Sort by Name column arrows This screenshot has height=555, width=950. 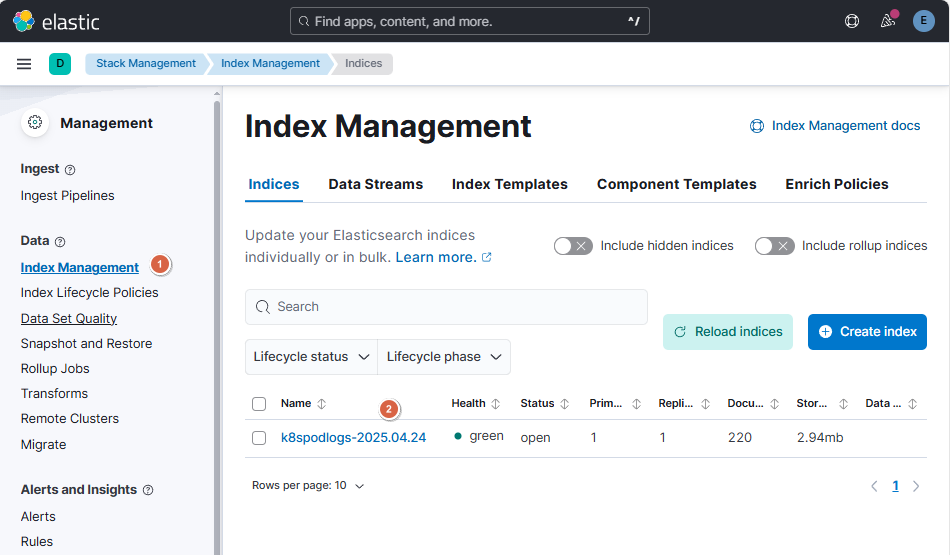(322, 404)
